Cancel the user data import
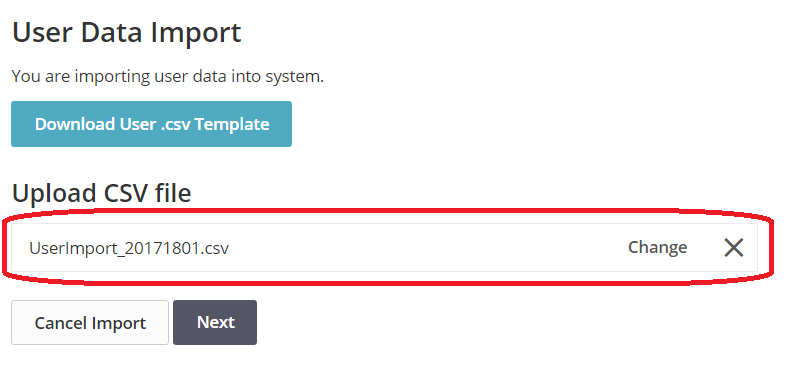Screen dimensions: 792x365 coord(90,323)
